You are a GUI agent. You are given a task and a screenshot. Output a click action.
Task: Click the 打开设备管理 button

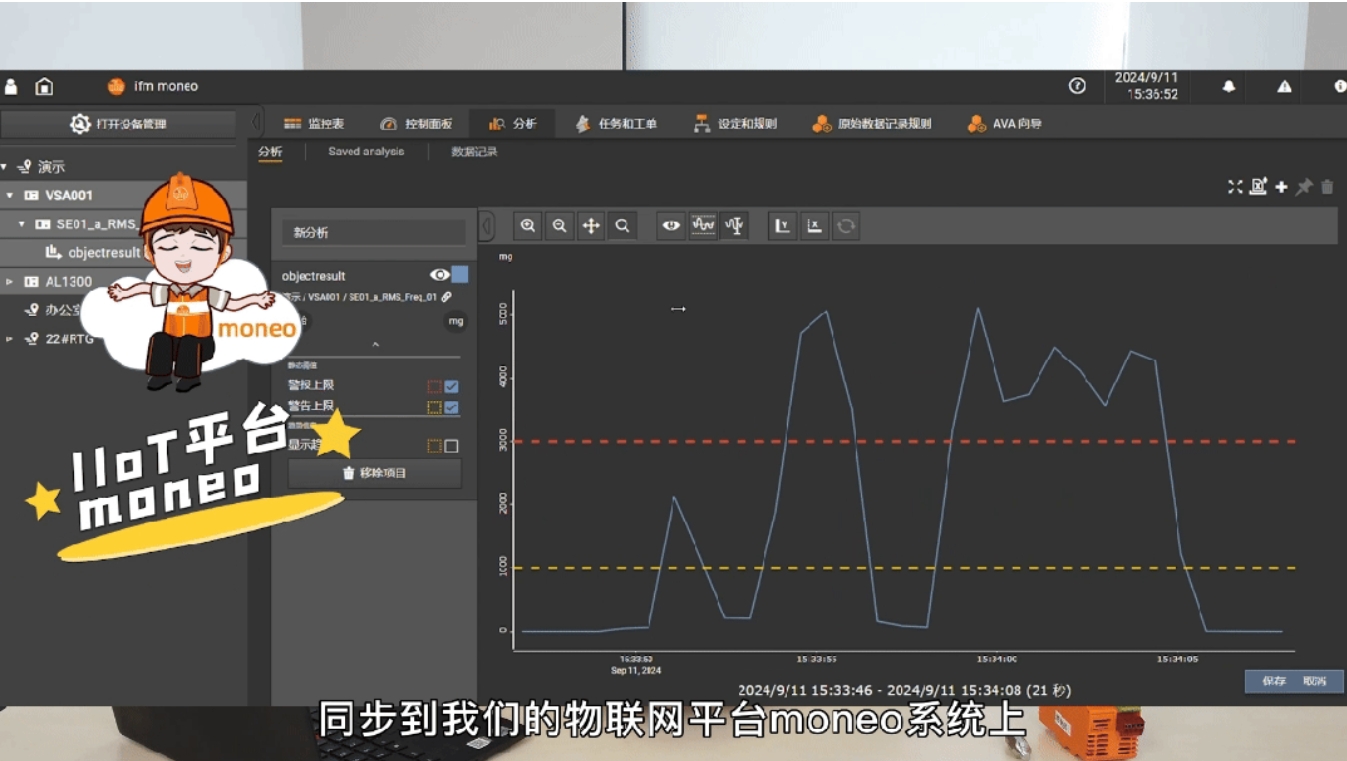pyautogui.click(x=118, y=124)
